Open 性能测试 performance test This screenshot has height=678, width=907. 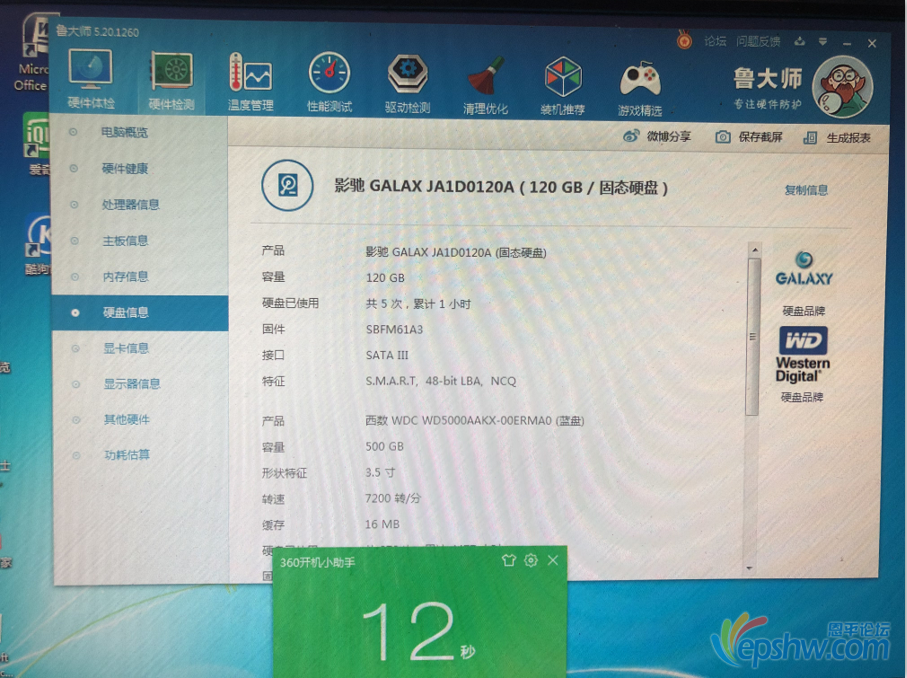pyautogui.click(x=329, y=82)
